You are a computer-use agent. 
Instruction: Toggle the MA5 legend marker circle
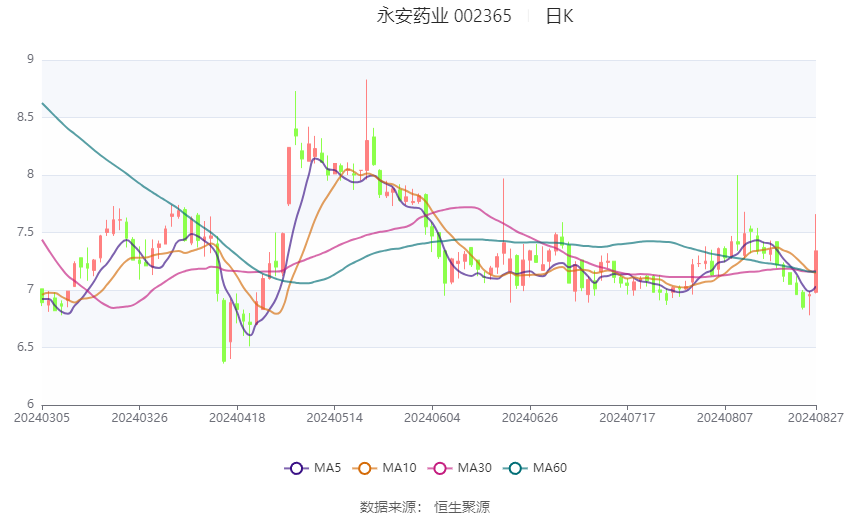(296, 468)
